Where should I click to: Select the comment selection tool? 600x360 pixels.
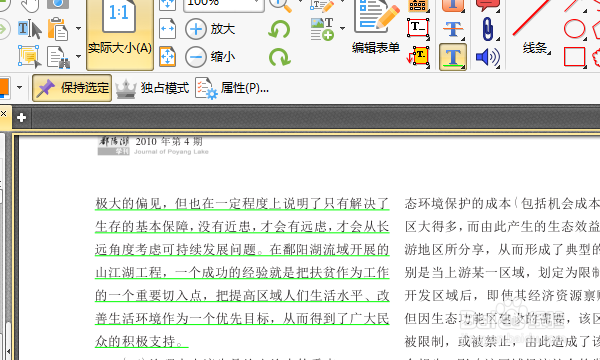click(30, 57)
